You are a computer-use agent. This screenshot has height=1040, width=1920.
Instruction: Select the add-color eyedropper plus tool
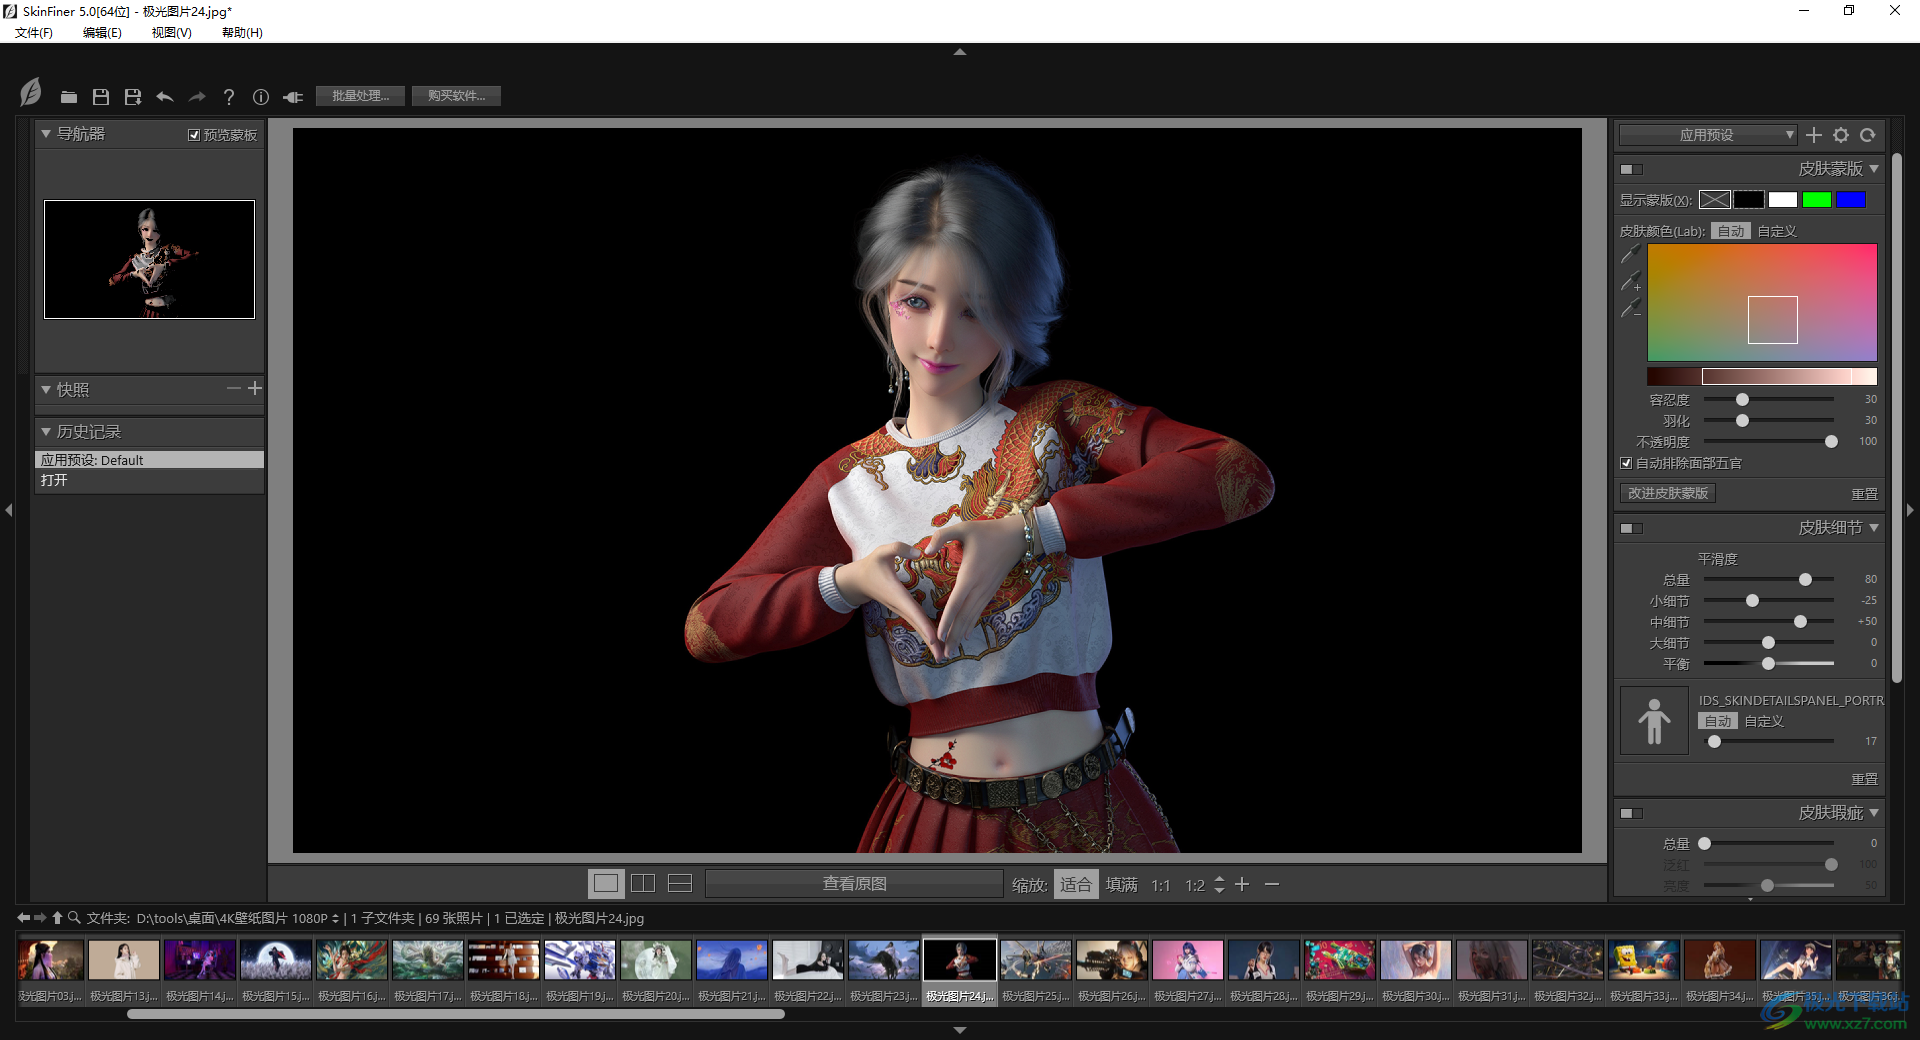click(x=1630, y=281)
